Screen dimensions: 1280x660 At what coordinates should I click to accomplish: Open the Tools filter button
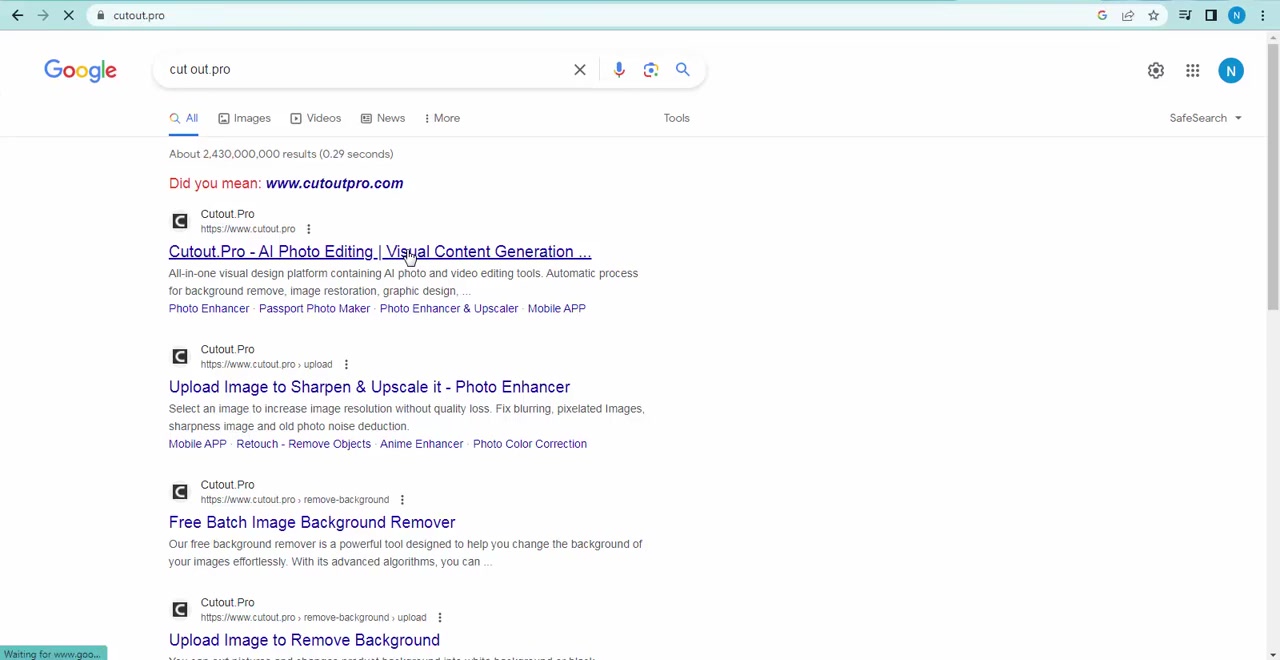(676, 118)
